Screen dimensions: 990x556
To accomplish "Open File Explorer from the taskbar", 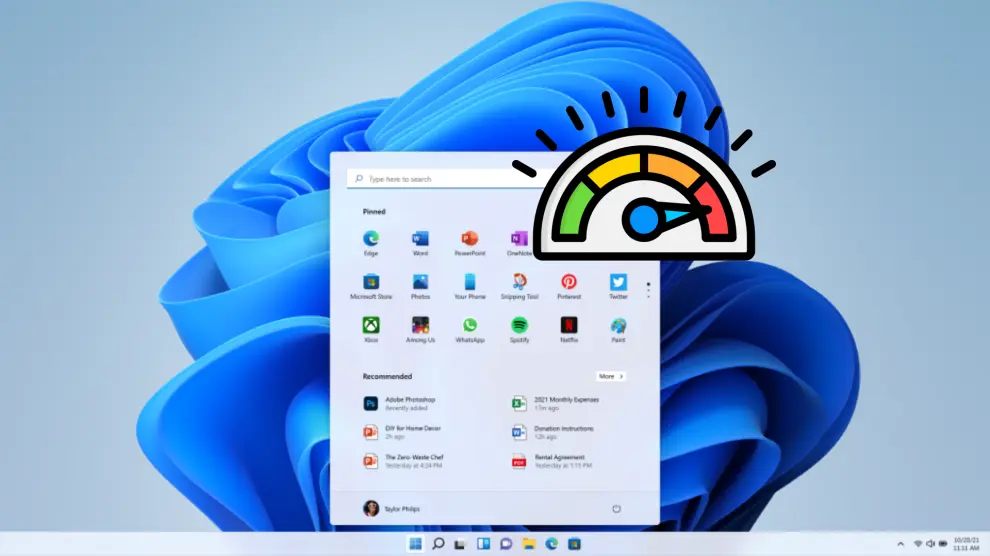I will (528, 544).
